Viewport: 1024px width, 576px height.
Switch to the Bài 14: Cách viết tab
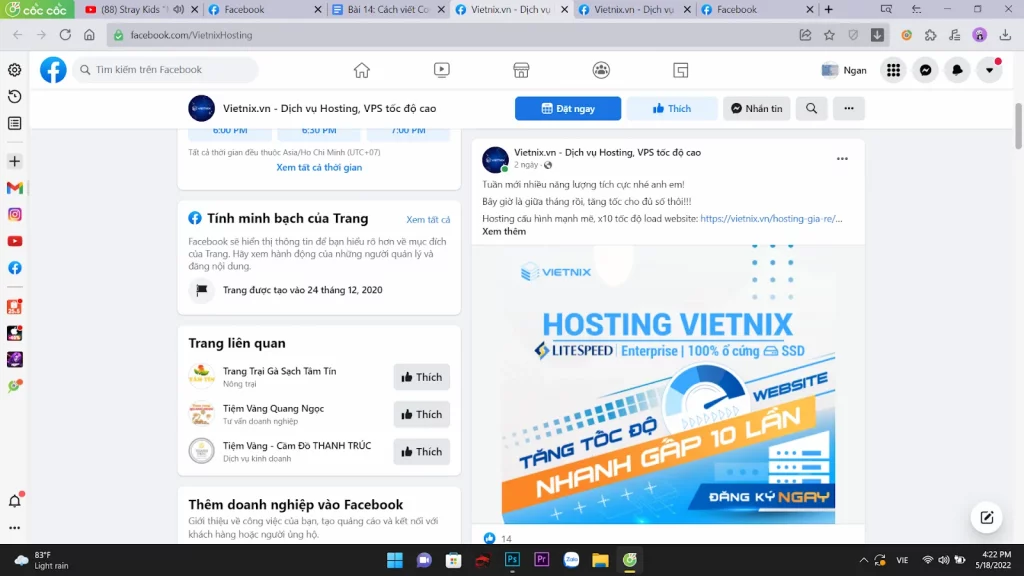388,10
